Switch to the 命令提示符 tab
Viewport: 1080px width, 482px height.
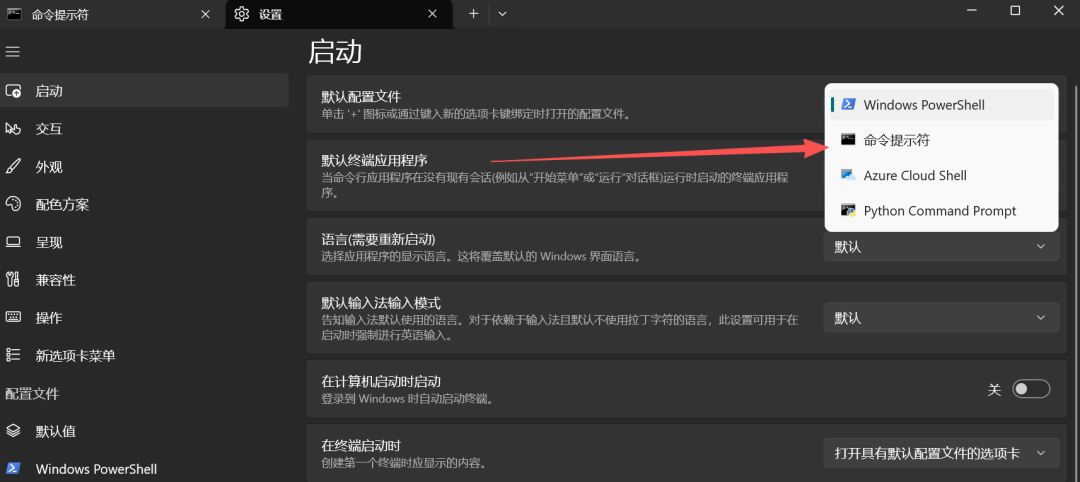(x=100, y=14)
